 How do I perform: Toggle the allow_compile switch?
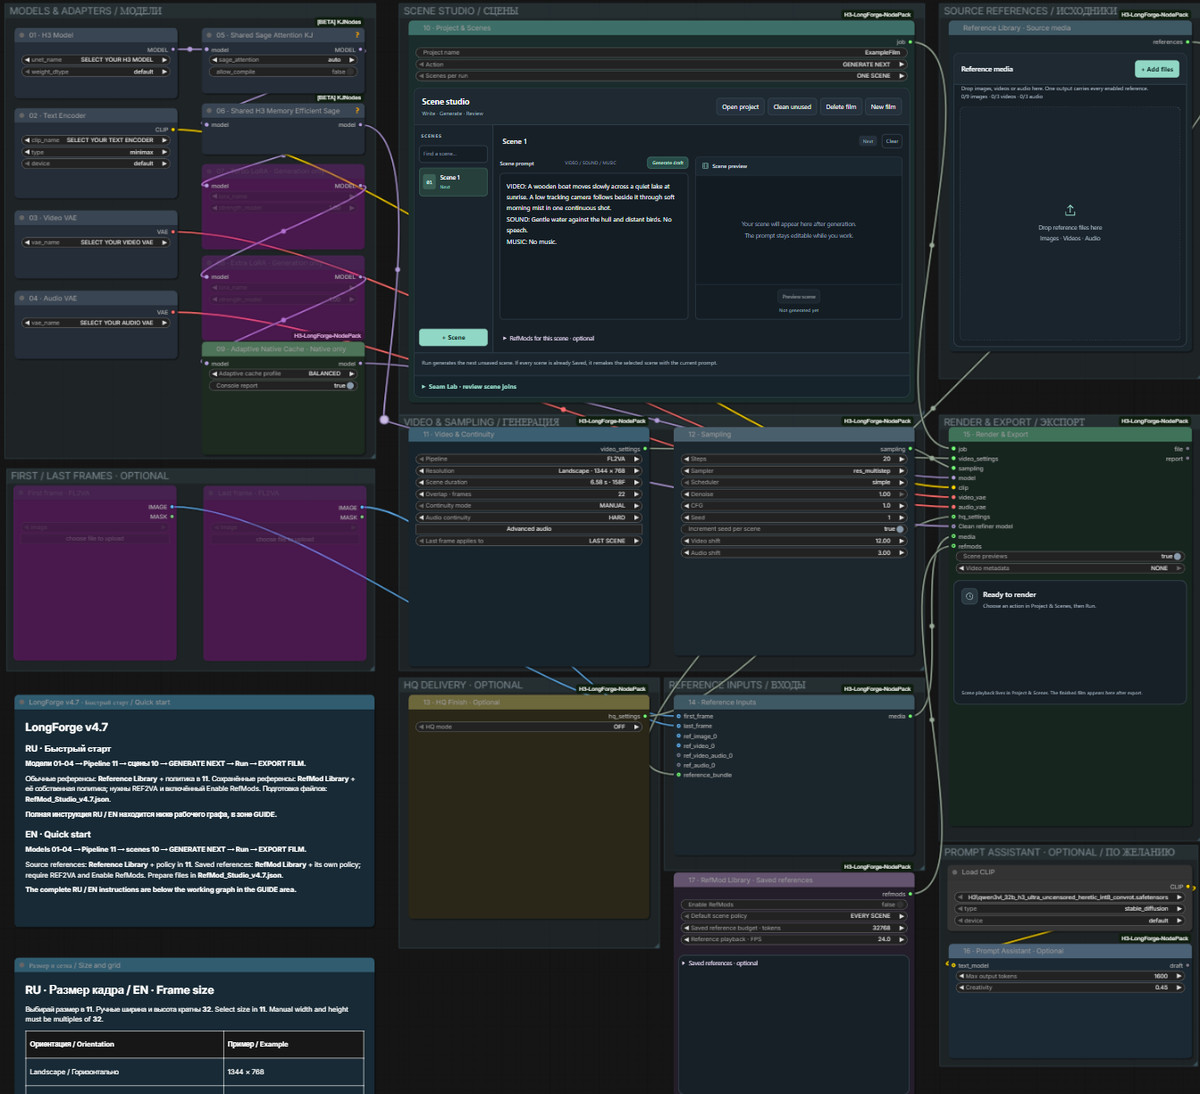point(352,72)
